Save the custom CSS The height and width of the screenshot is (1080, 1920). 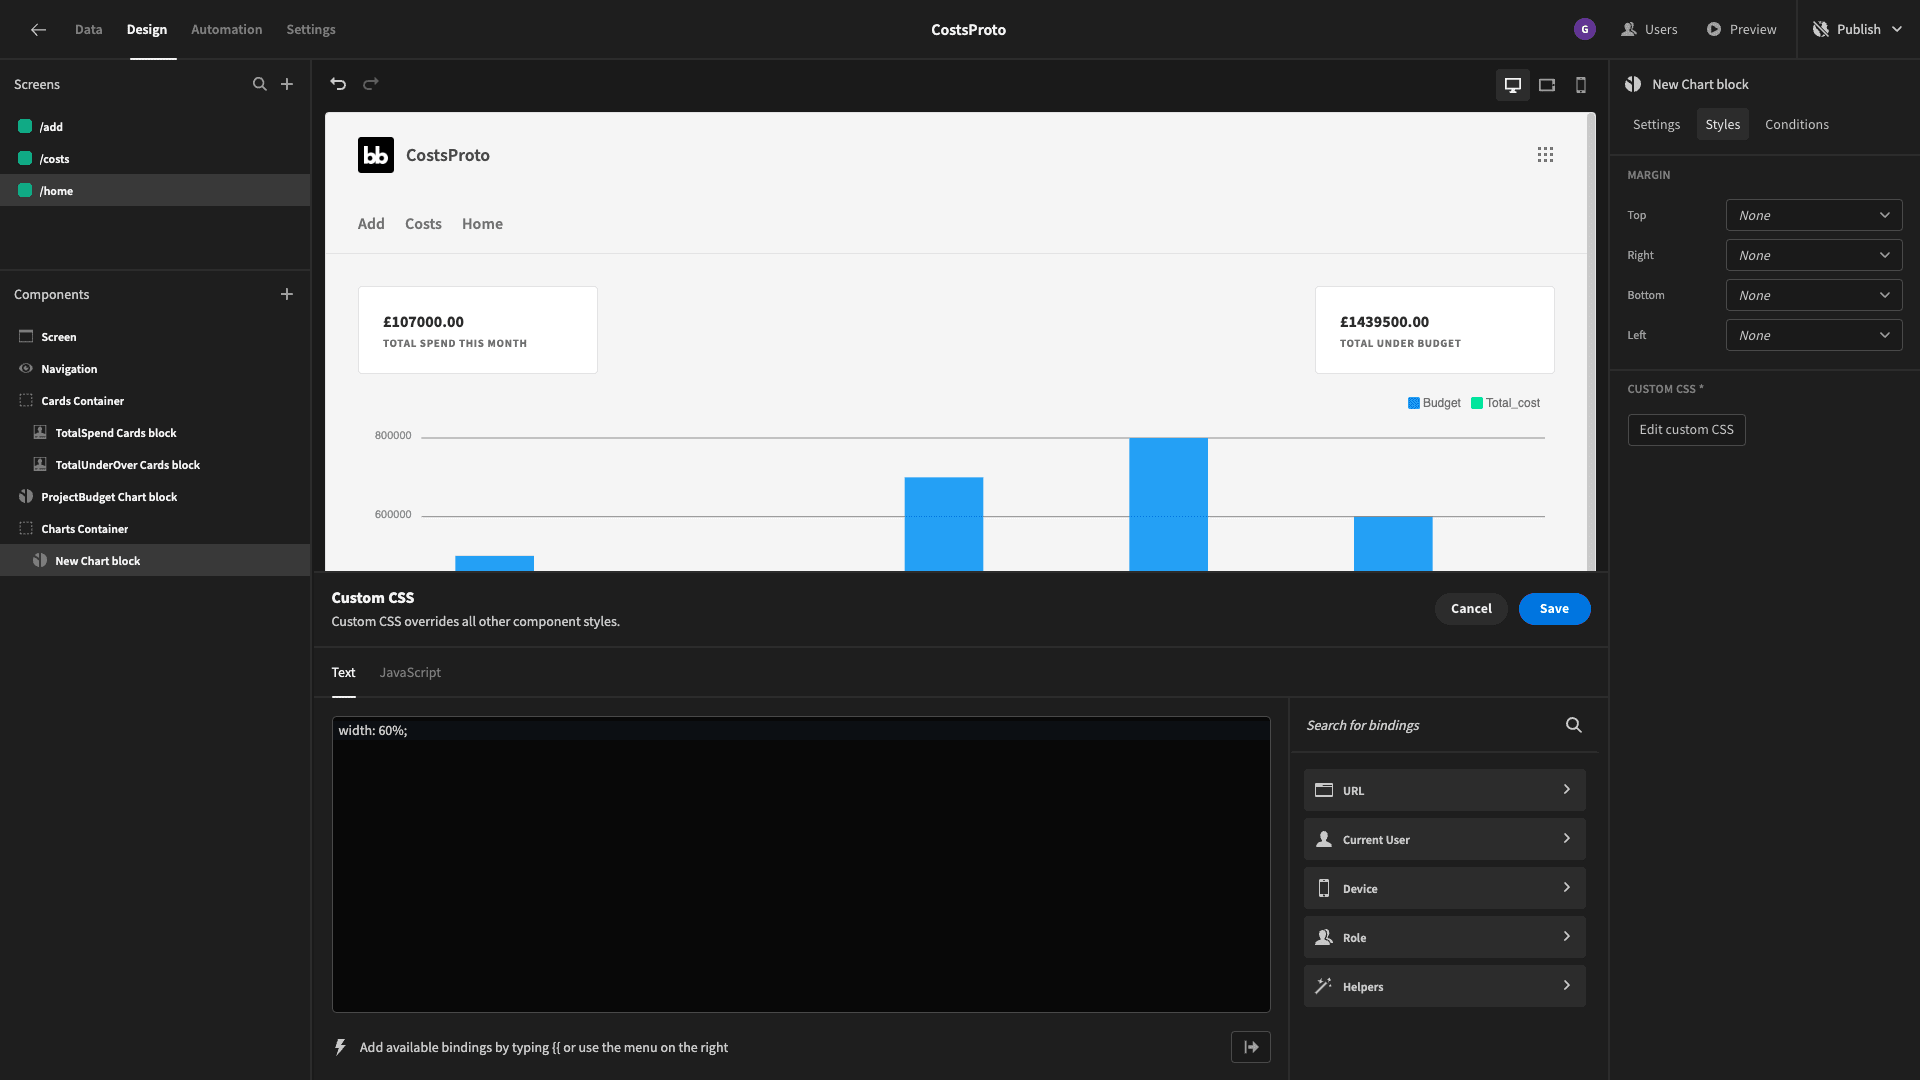1554,608
